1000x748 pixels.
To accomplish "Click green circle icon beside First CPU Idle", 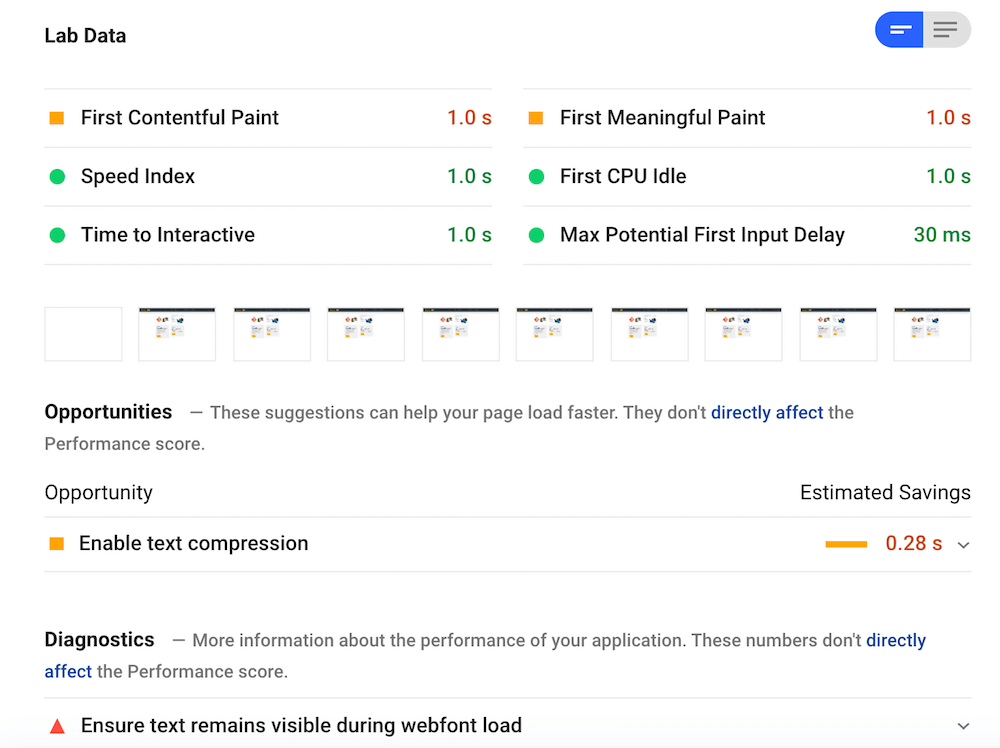I will [x=536, y=177].
